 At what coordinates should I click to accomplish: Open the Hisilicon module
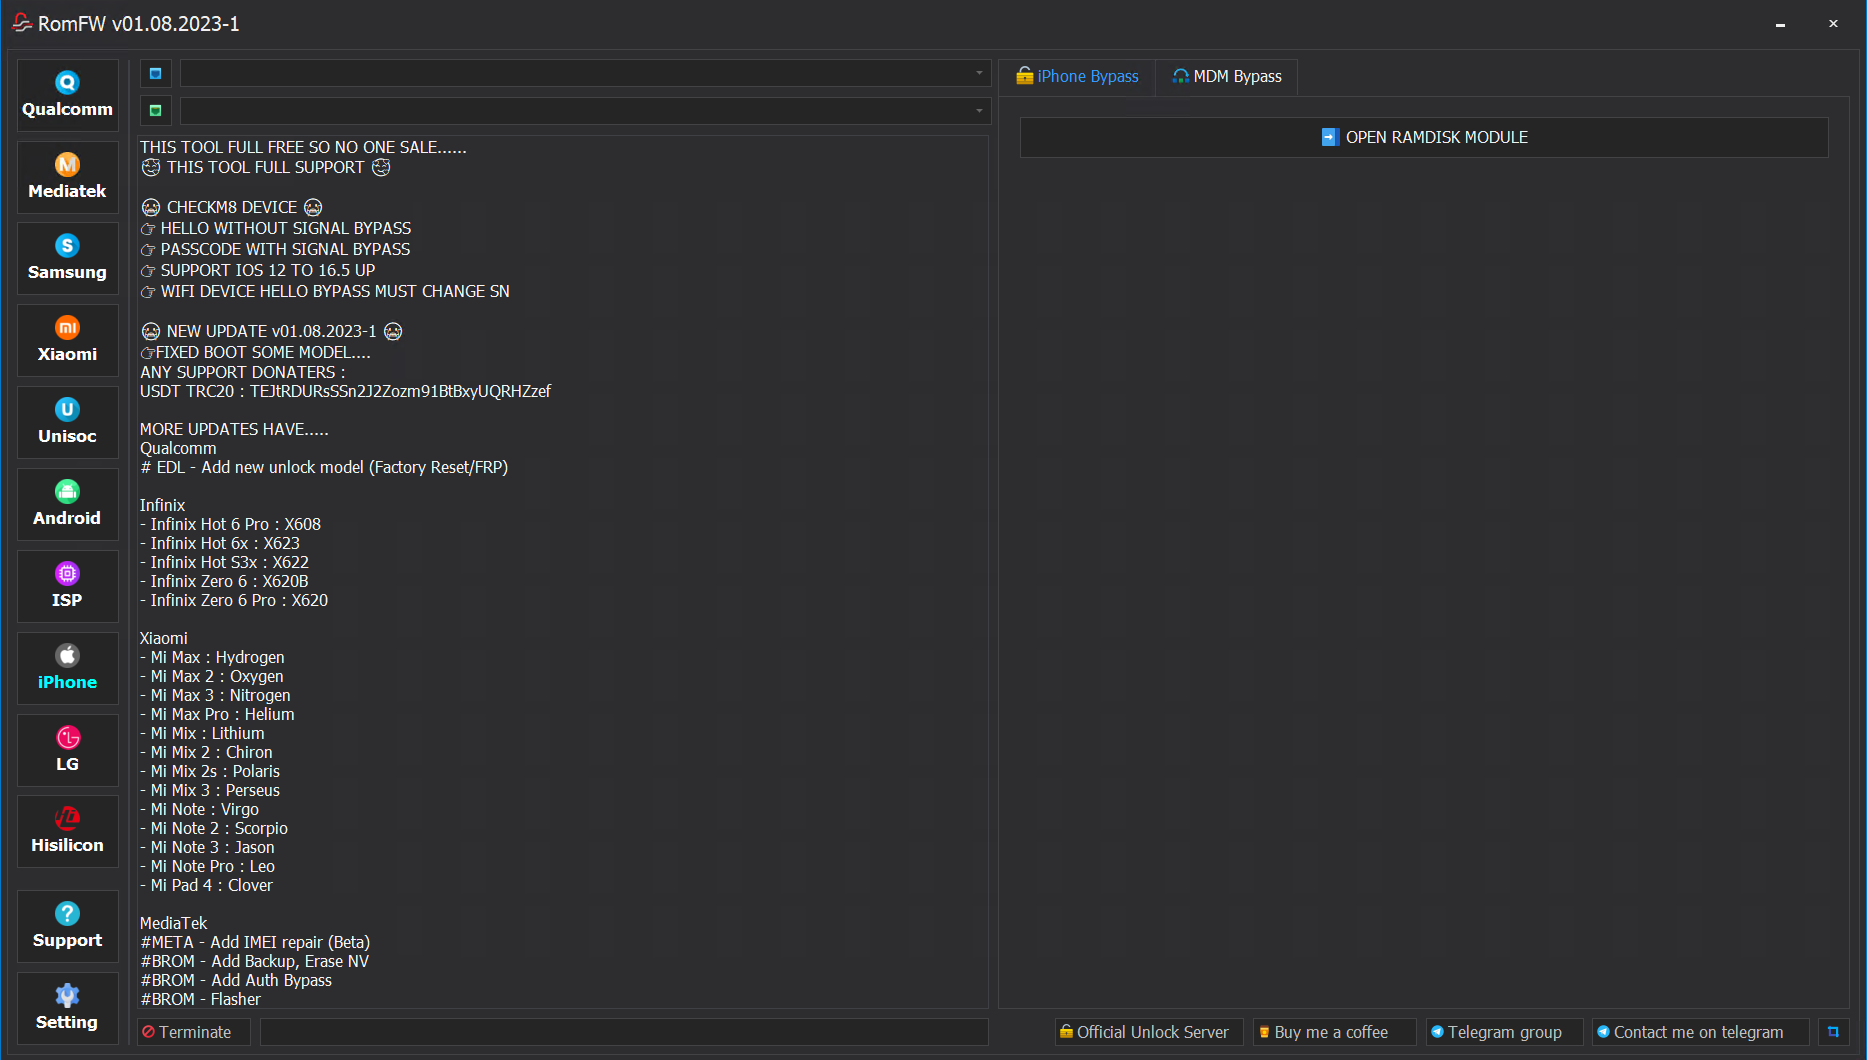67,831
